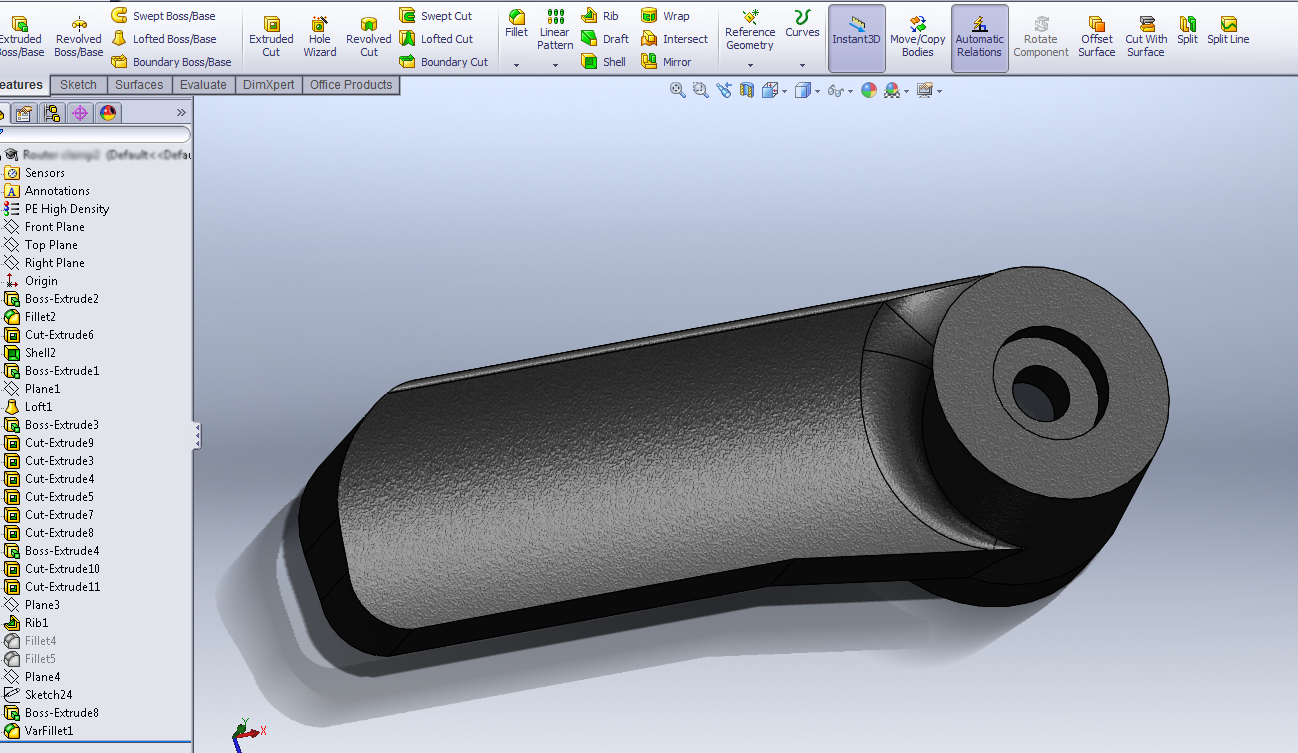Open the Fillet dropdown arrow
Image resolution: width=1298 pixels, height=753 pixels.
click(516, 65)
